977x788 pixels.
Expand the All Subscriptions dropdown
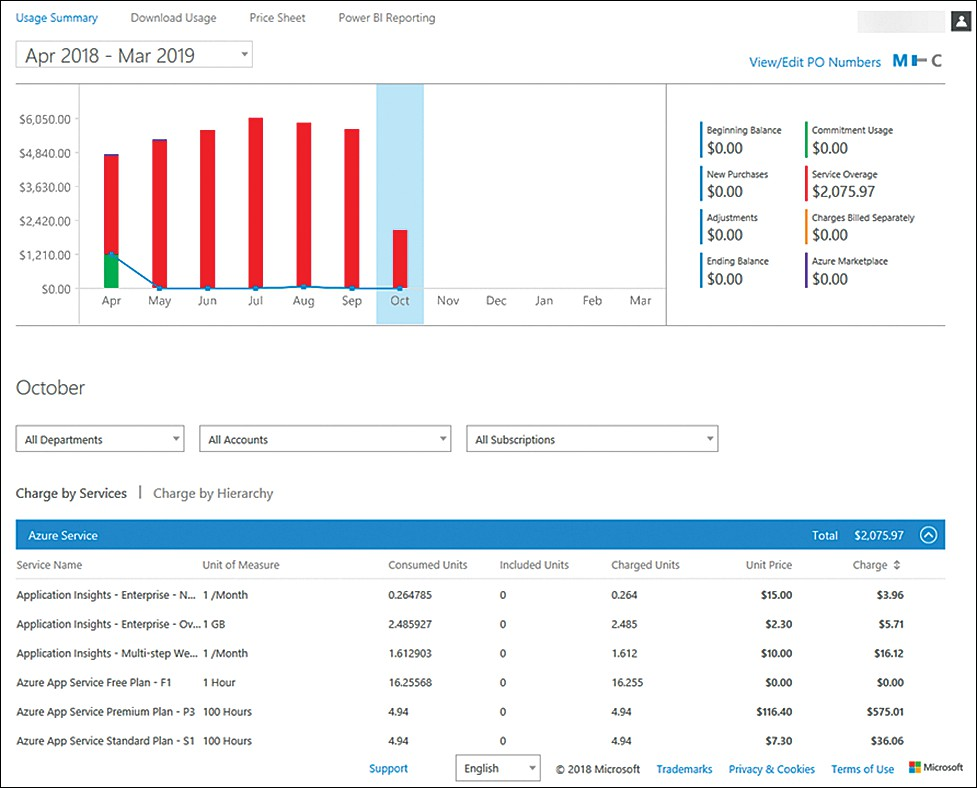click(592, 439)
